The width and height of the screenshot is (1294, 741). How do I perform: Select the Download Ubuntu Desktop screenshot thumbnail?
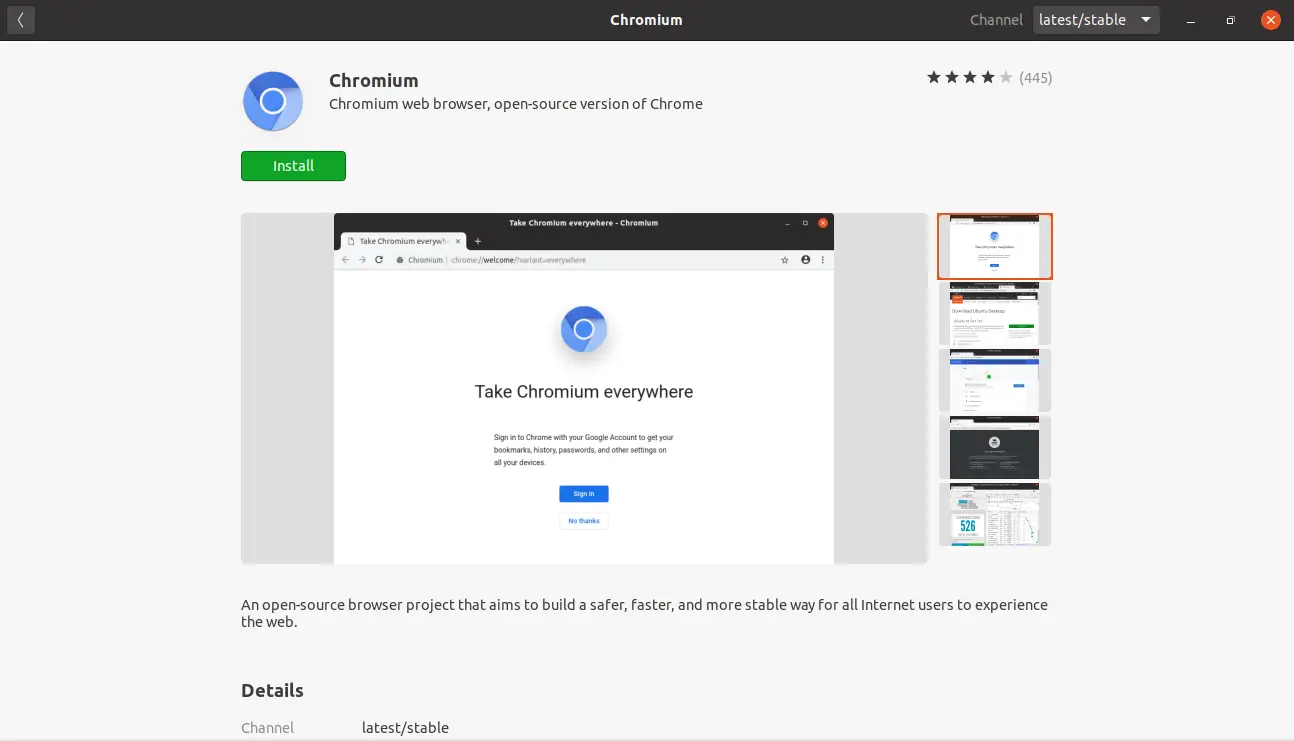coord(995,313)
